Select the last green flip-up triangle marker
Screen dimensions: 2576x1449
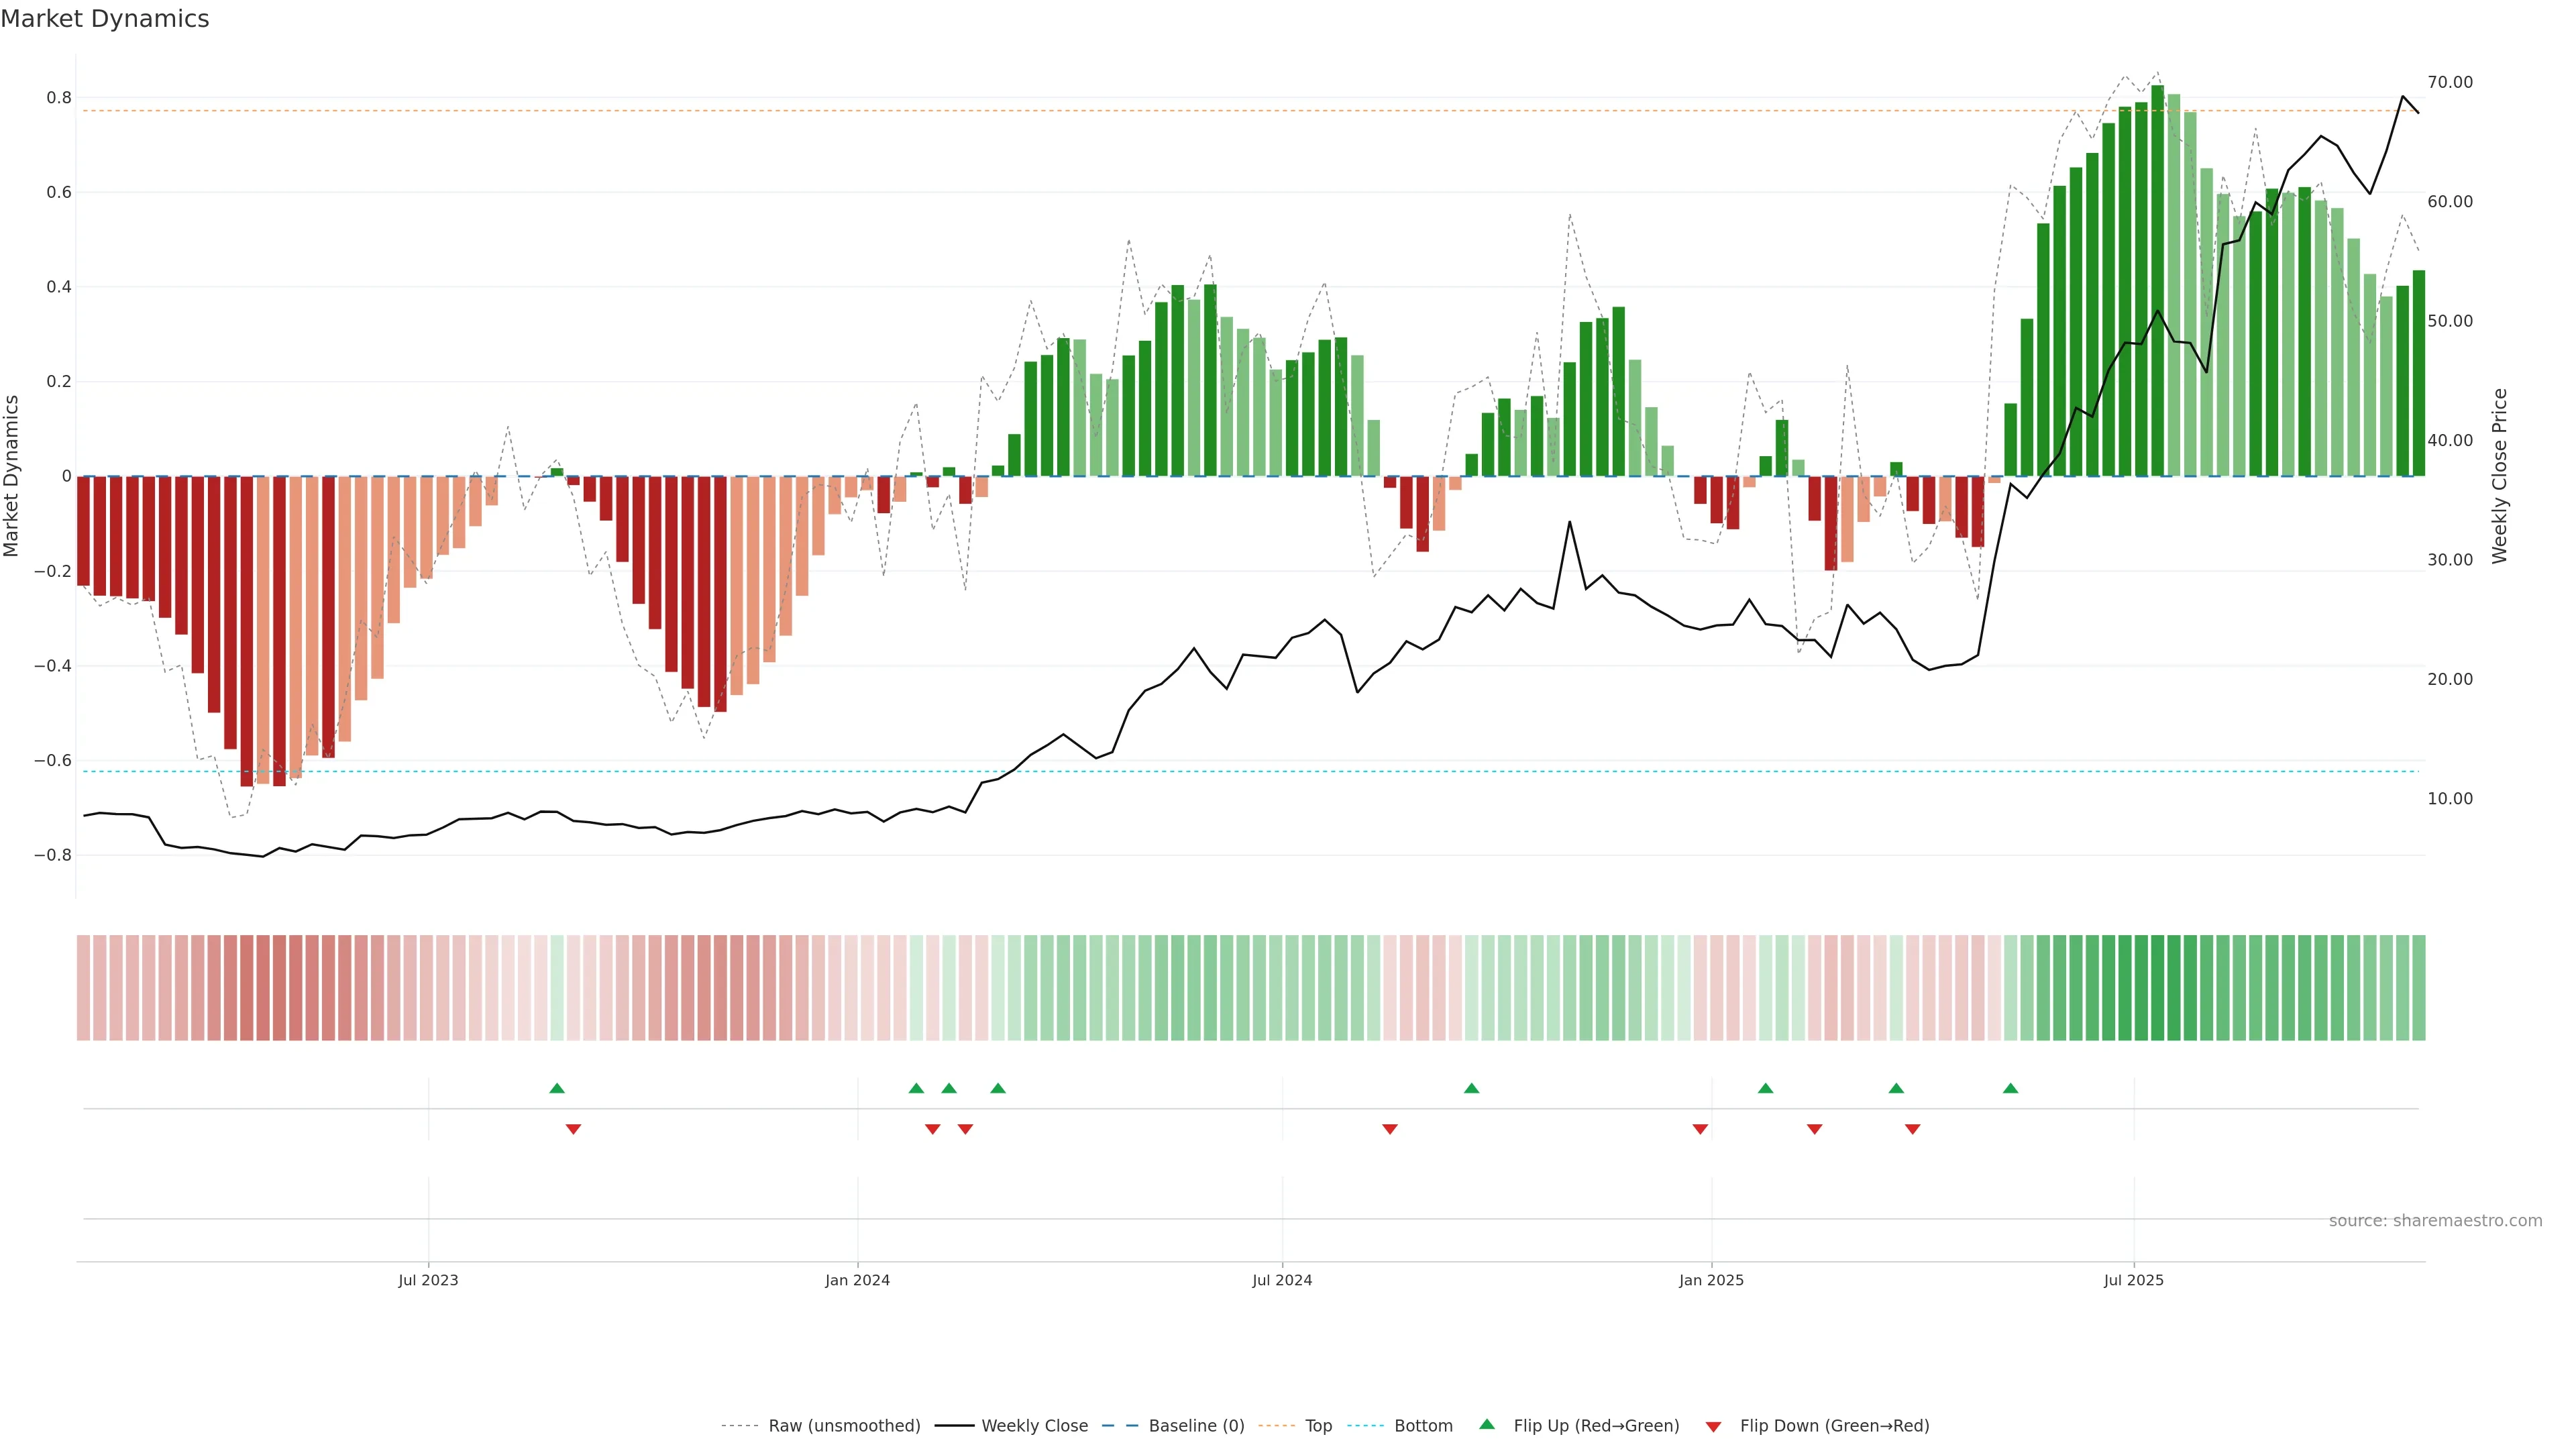pos(2010,1088)
